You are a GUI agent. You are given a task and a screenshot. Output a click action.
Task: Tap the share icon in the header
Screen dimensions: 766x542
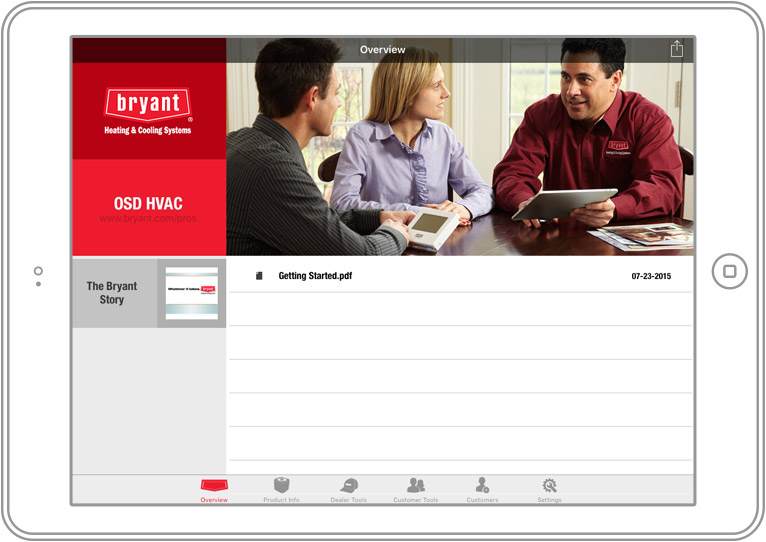click(x=676, y=49)
